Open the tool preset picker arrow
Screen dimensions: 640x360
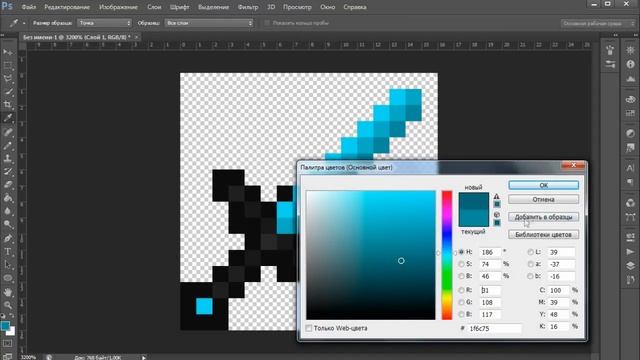pos(24,23)
